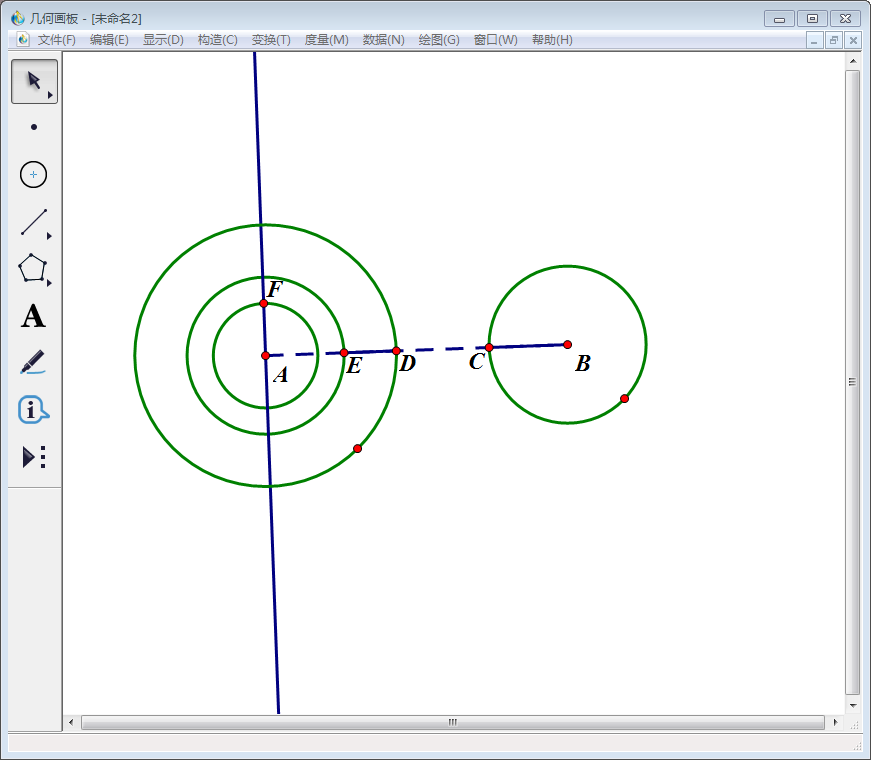Open the Custom tools button
This screenshot has width=871, height=760.
coord(33,457)
